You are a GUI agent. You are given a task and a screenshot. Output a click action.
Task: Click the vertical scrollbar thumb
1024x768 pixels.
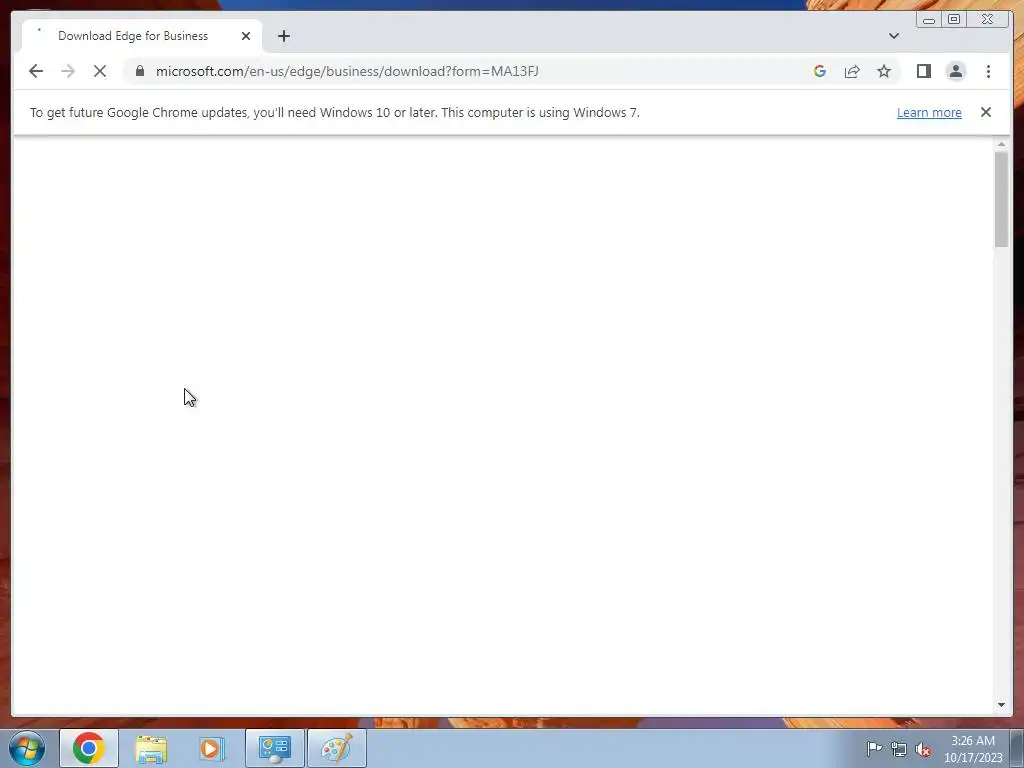[1001, 199]
